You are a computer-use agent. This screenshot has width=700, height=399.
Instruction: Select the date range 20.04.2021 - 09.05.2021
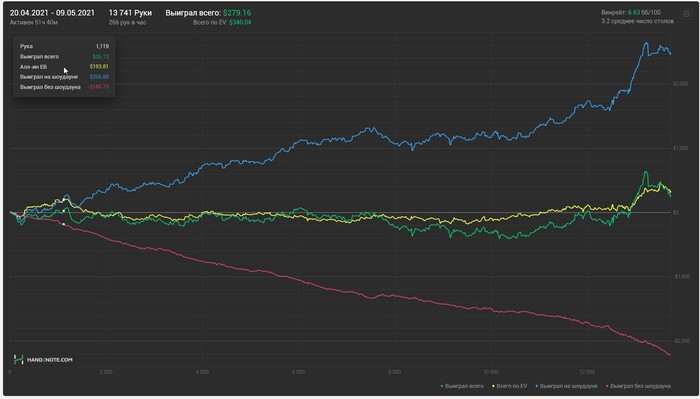pos(52,13)
